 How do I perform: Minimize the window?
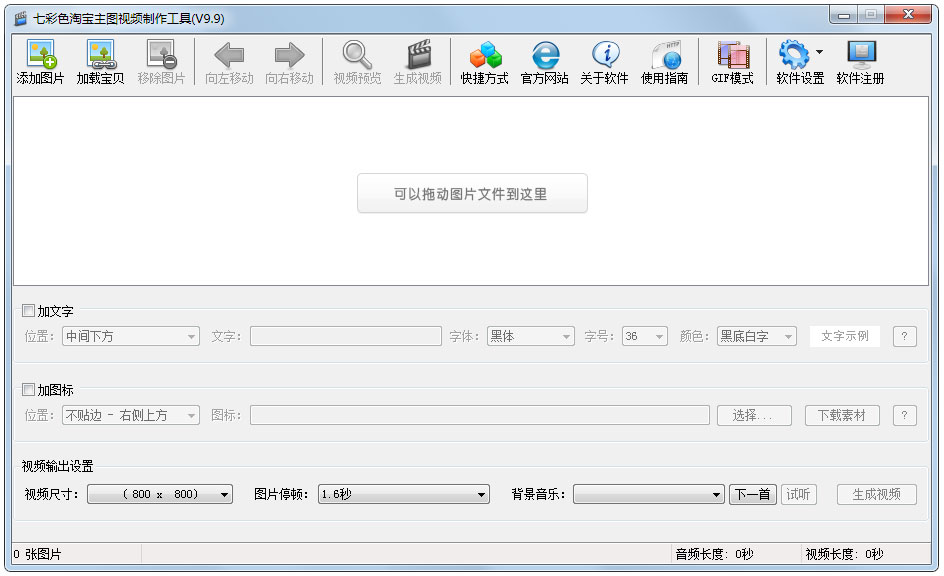[x=844, y=14]
